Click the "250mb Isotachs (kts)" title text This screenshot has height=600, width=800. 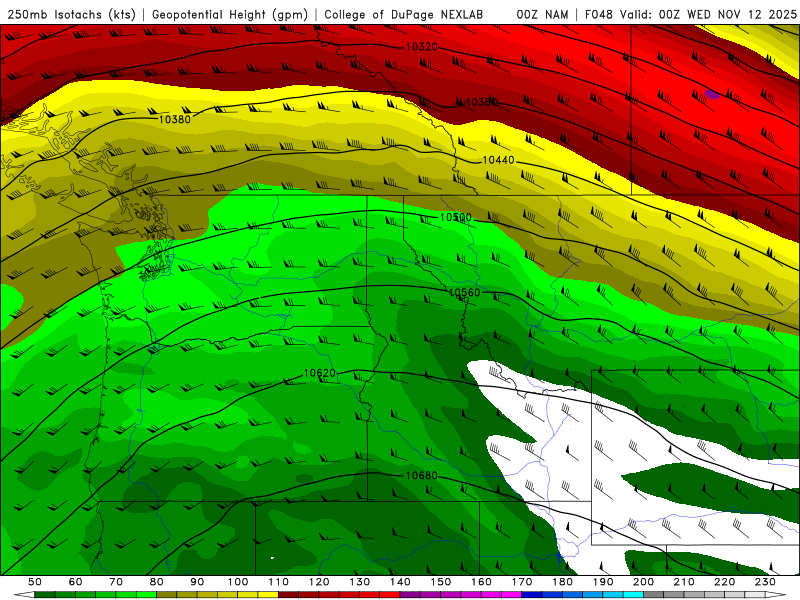pos(72,14)
